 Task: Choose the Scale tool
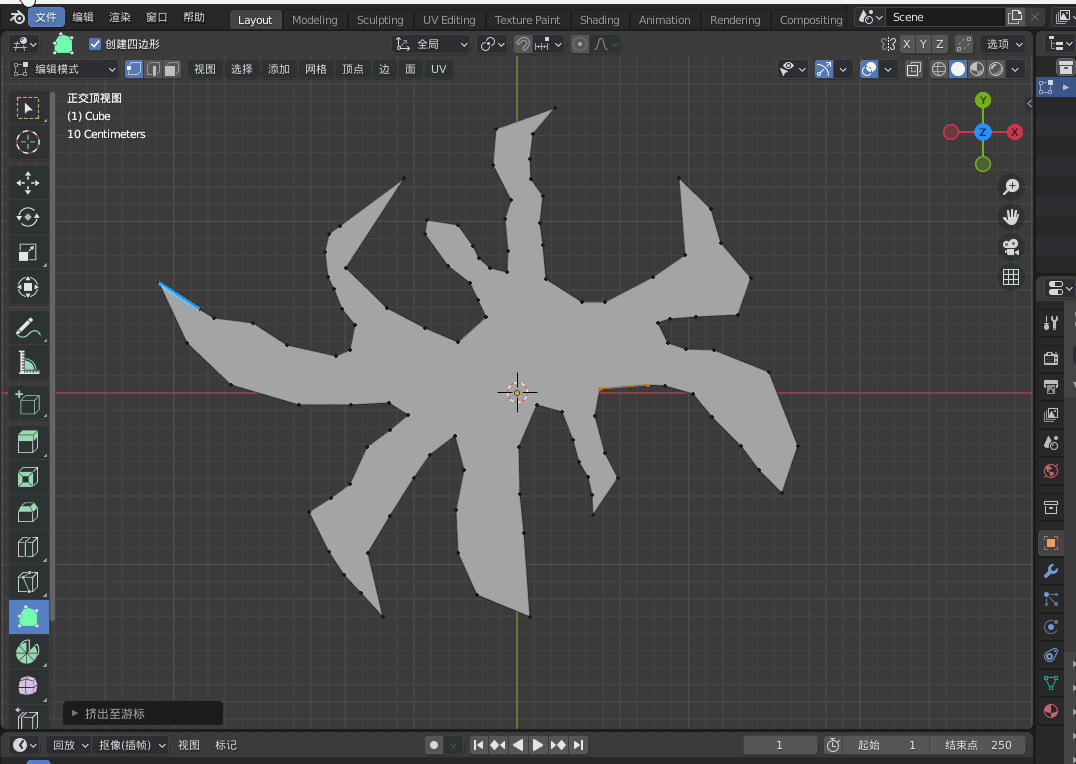pos(27,252)
